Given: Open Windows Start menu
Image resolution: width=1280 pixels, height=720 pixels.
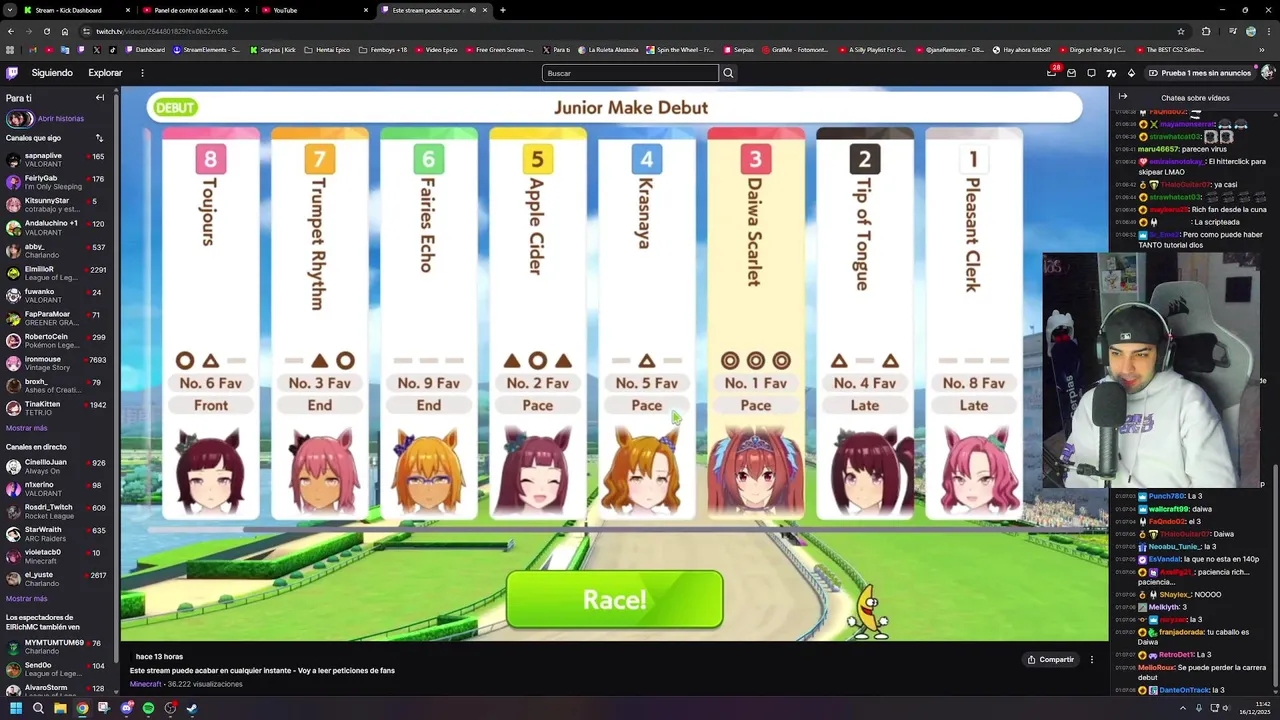Looking at the screenshot, I should coord(15,708).
